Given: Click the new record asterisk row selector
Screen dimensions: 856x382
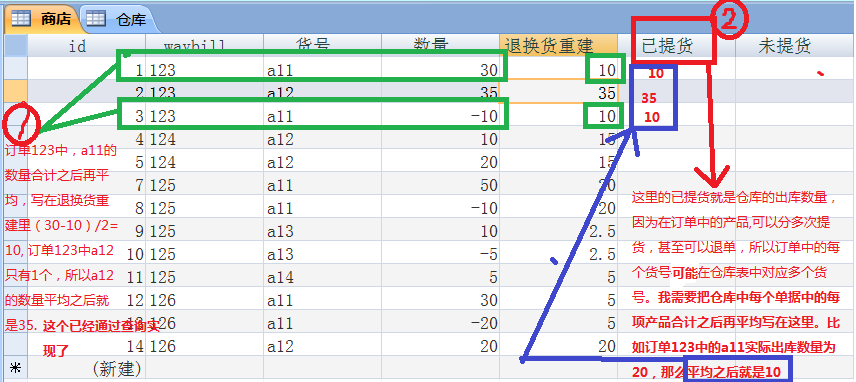Looking at the screenshot, I should click(15, 368).
